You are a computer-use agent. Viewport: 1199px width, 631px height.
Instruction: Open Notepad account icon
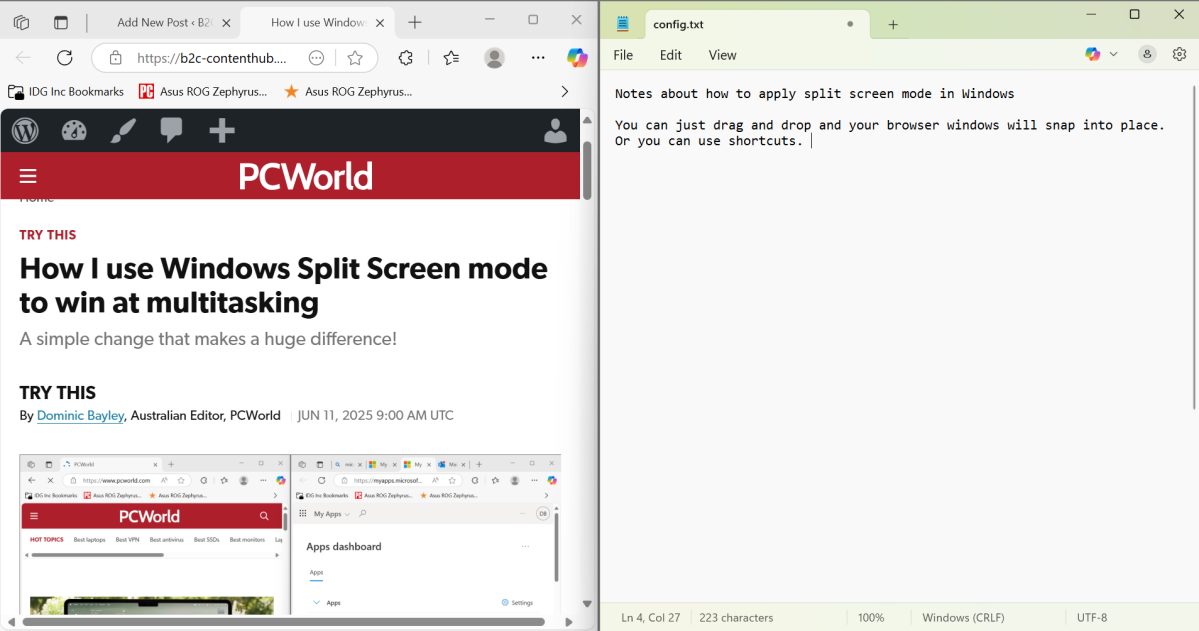(x=1147, y=54)
